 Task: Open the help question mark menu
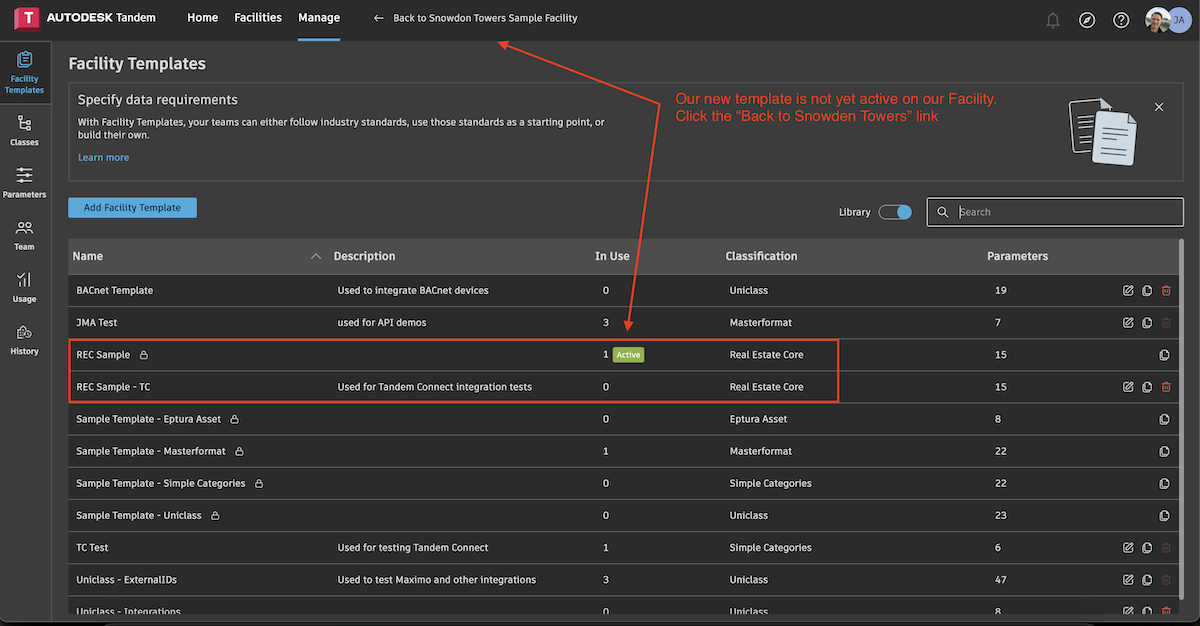pyautogui.click(x=1121, y=20)
